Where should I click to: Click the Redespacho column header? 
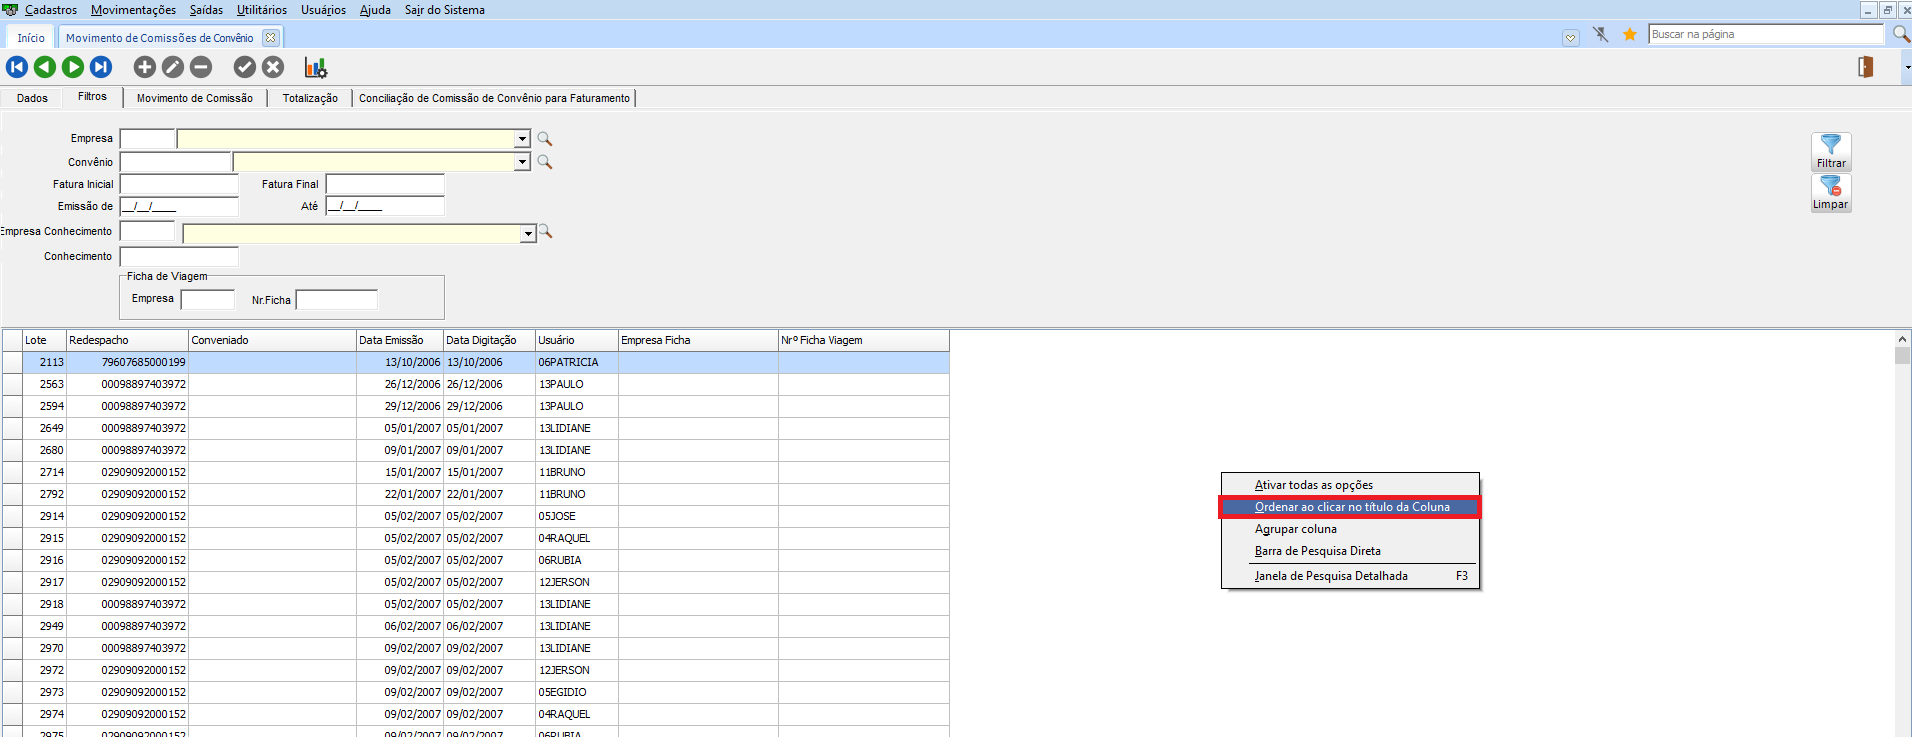click(127, 340)
